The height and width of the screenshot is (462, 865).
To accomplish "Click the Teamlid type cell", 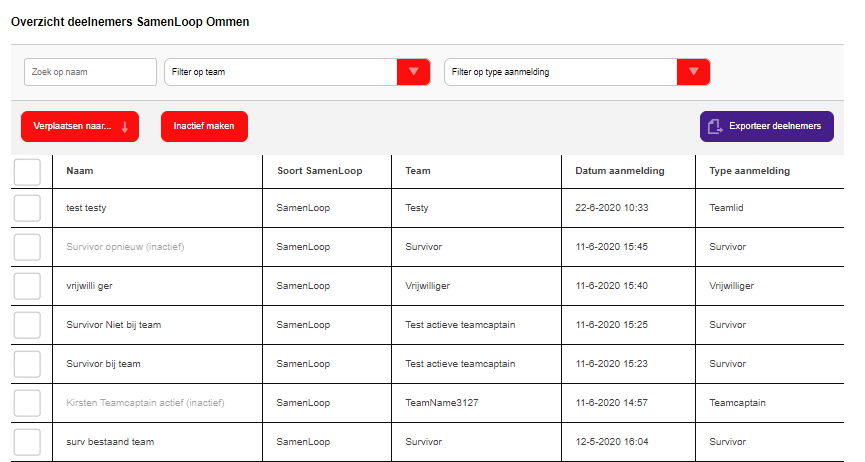I will point(726,208).
